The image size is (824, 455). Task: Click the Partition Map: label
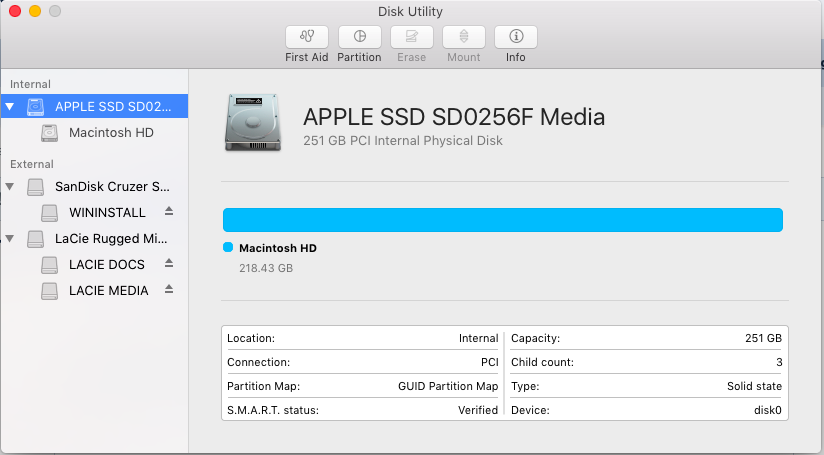[x=263, y=386]
